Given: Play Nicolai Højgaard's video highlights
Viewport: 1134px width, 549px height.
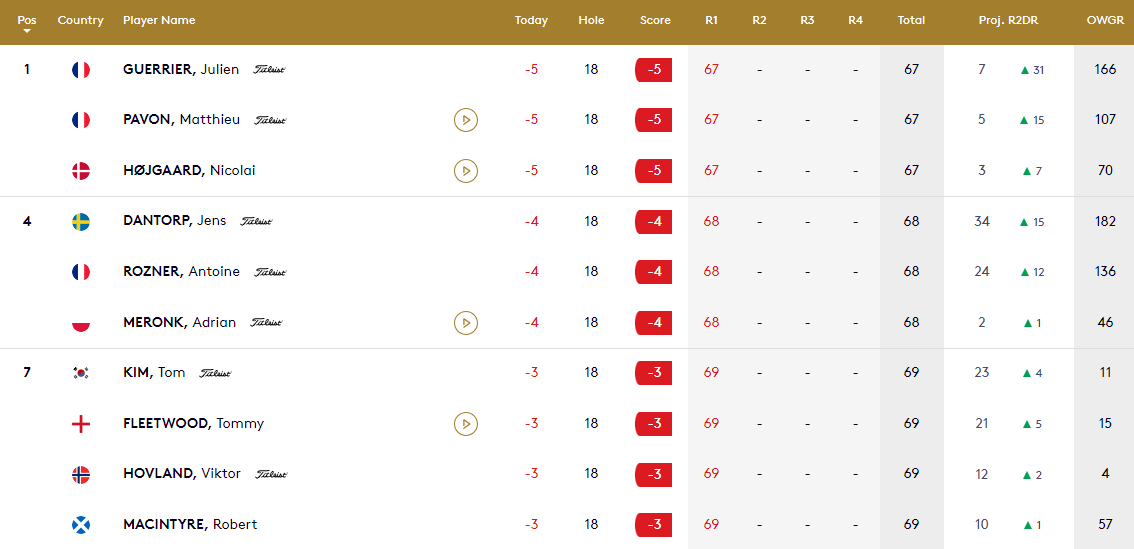Looking at the screenshot, I should pos(465,171).
